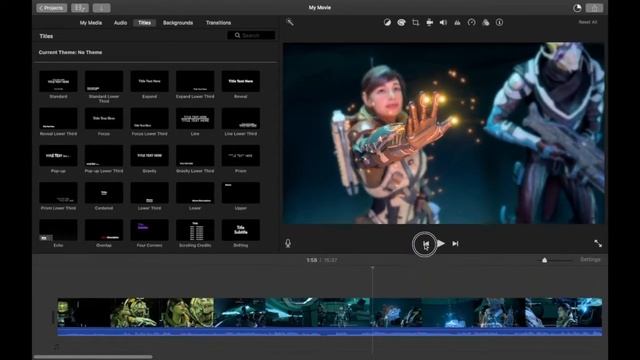Open the speed speedometer tool
The height and width of the screenshot is (360, 640).
pyautogui.click(x=471, y=22)
